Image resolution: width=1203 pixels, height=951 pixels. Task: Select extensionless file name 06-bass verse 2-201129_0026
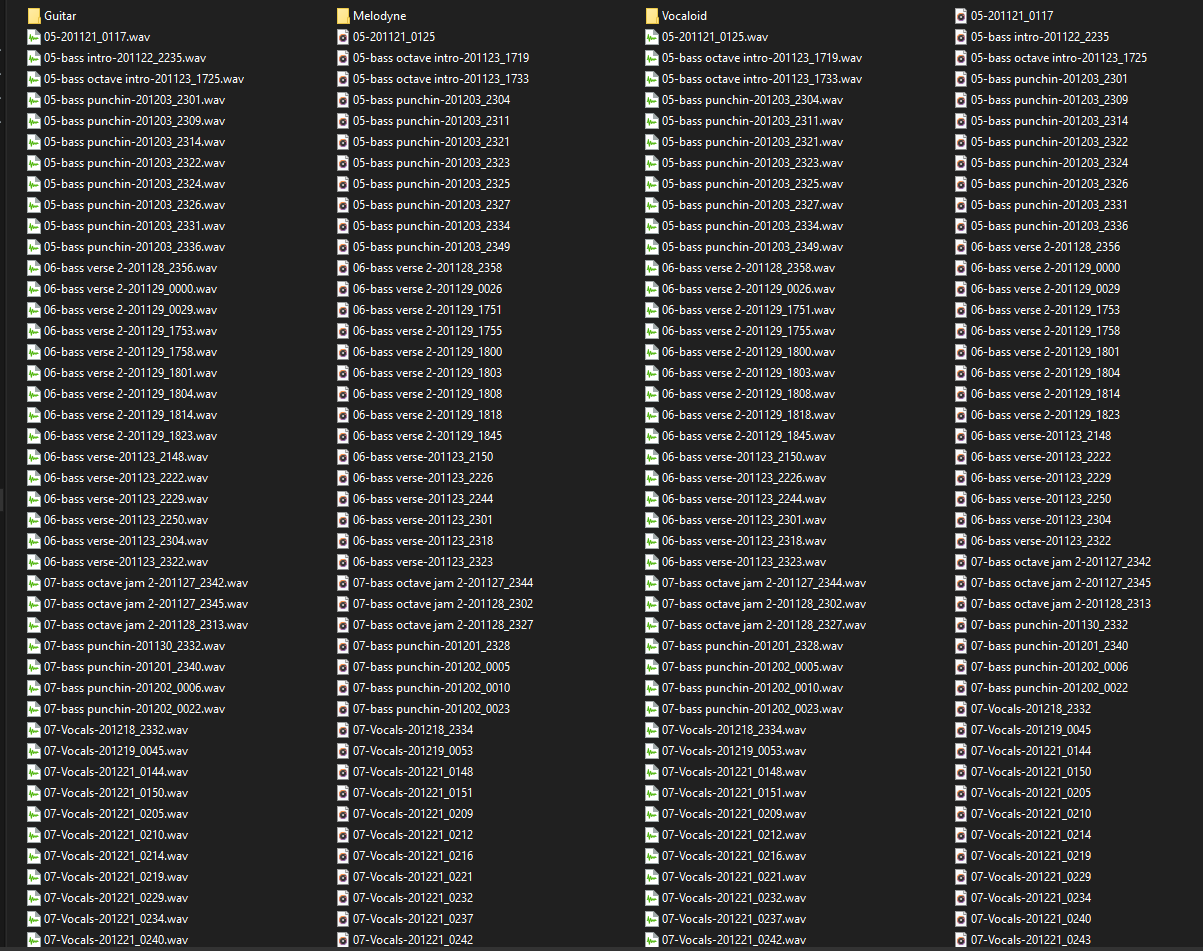click(x=428, y=289)
